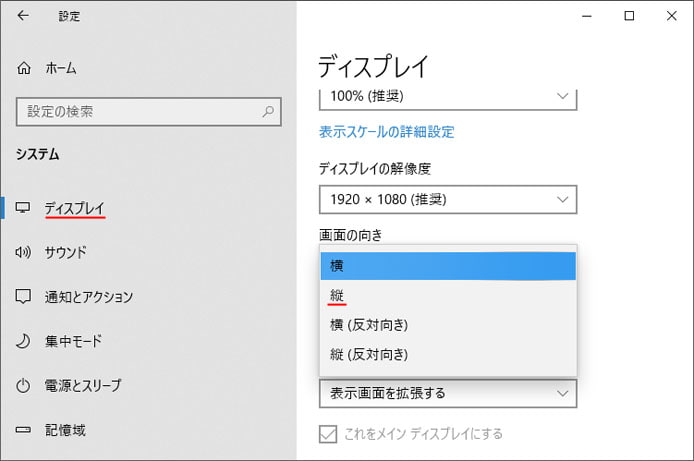Open notifications and actions icon
694x461 pixels.
tap(23, 296)
